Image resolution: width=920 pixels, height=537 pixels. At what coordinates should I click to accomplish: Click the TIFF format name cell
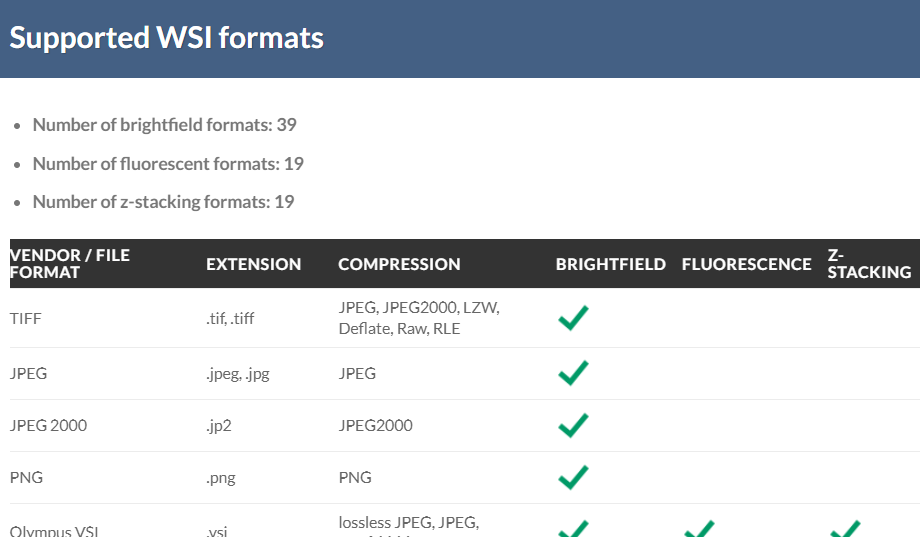(26, 319)
